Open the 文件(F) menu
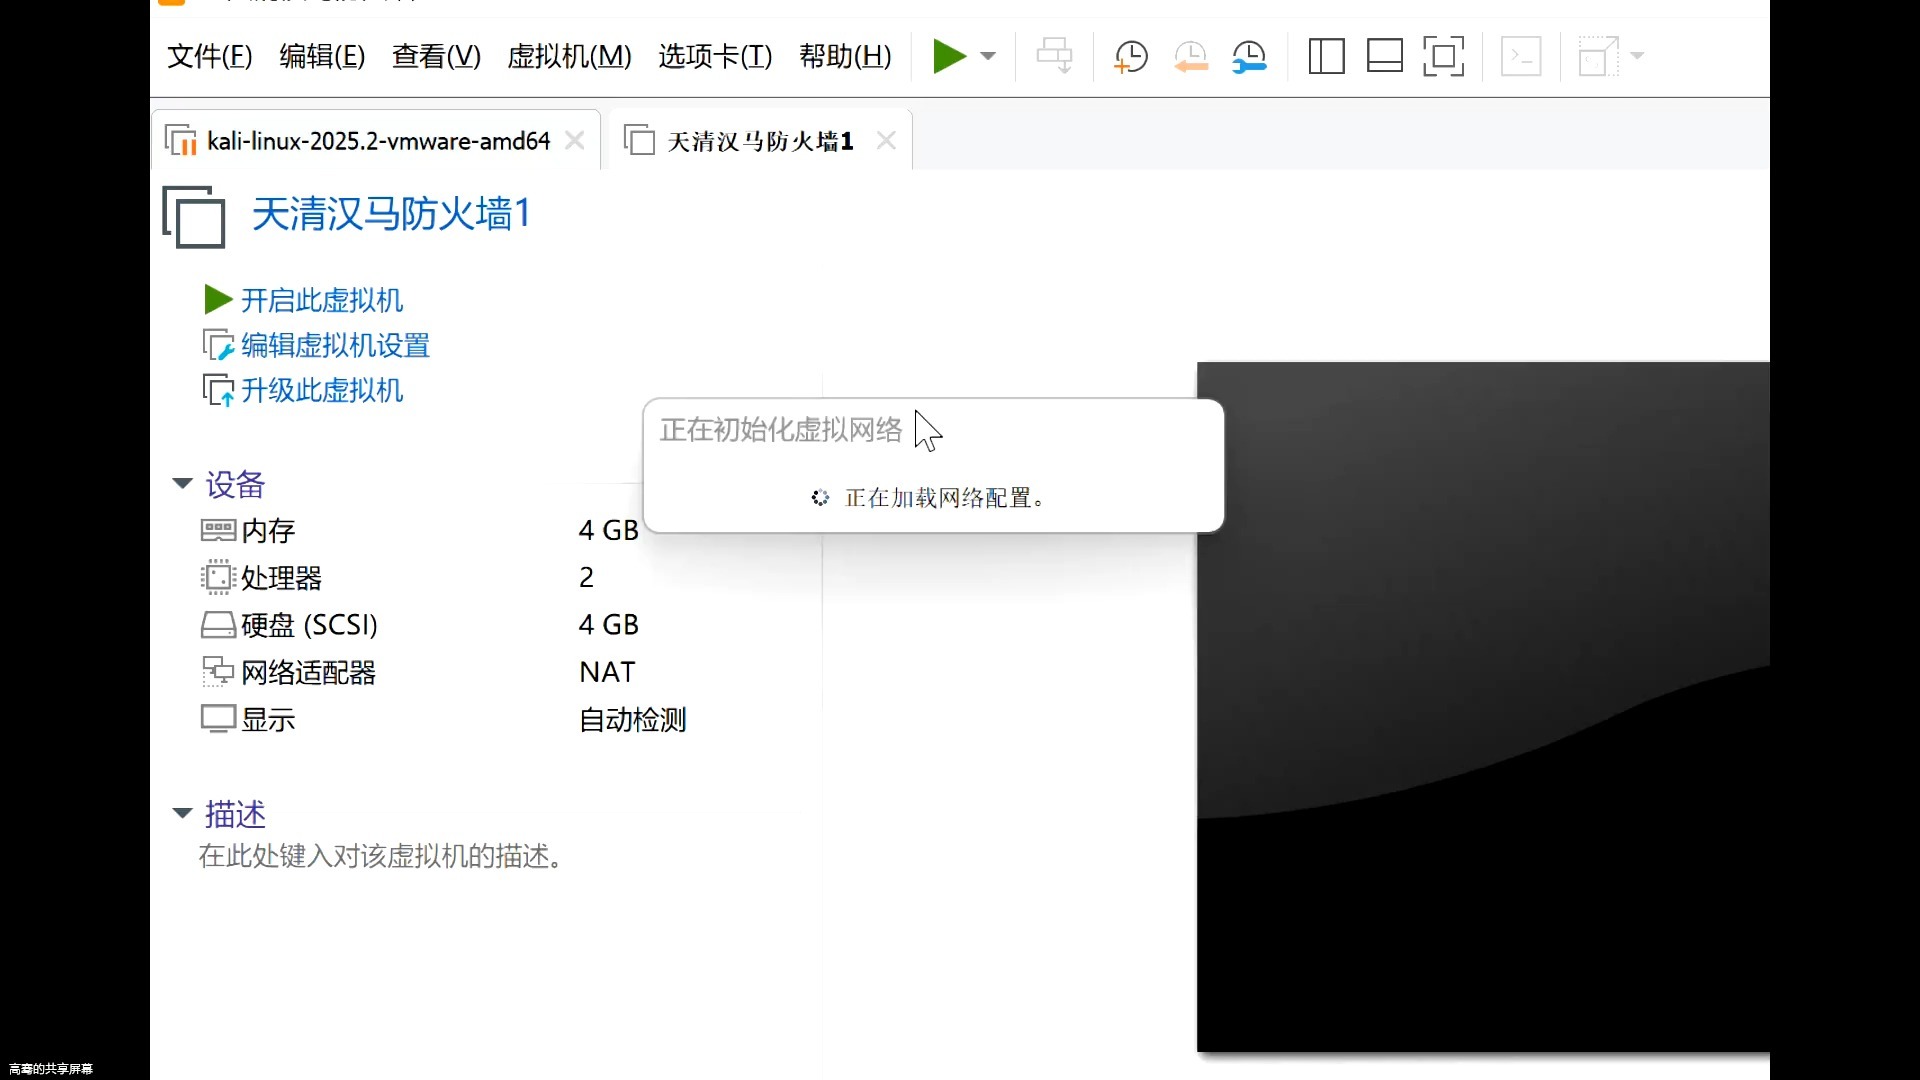The image size is (1920, 1080). coord(209,56)
